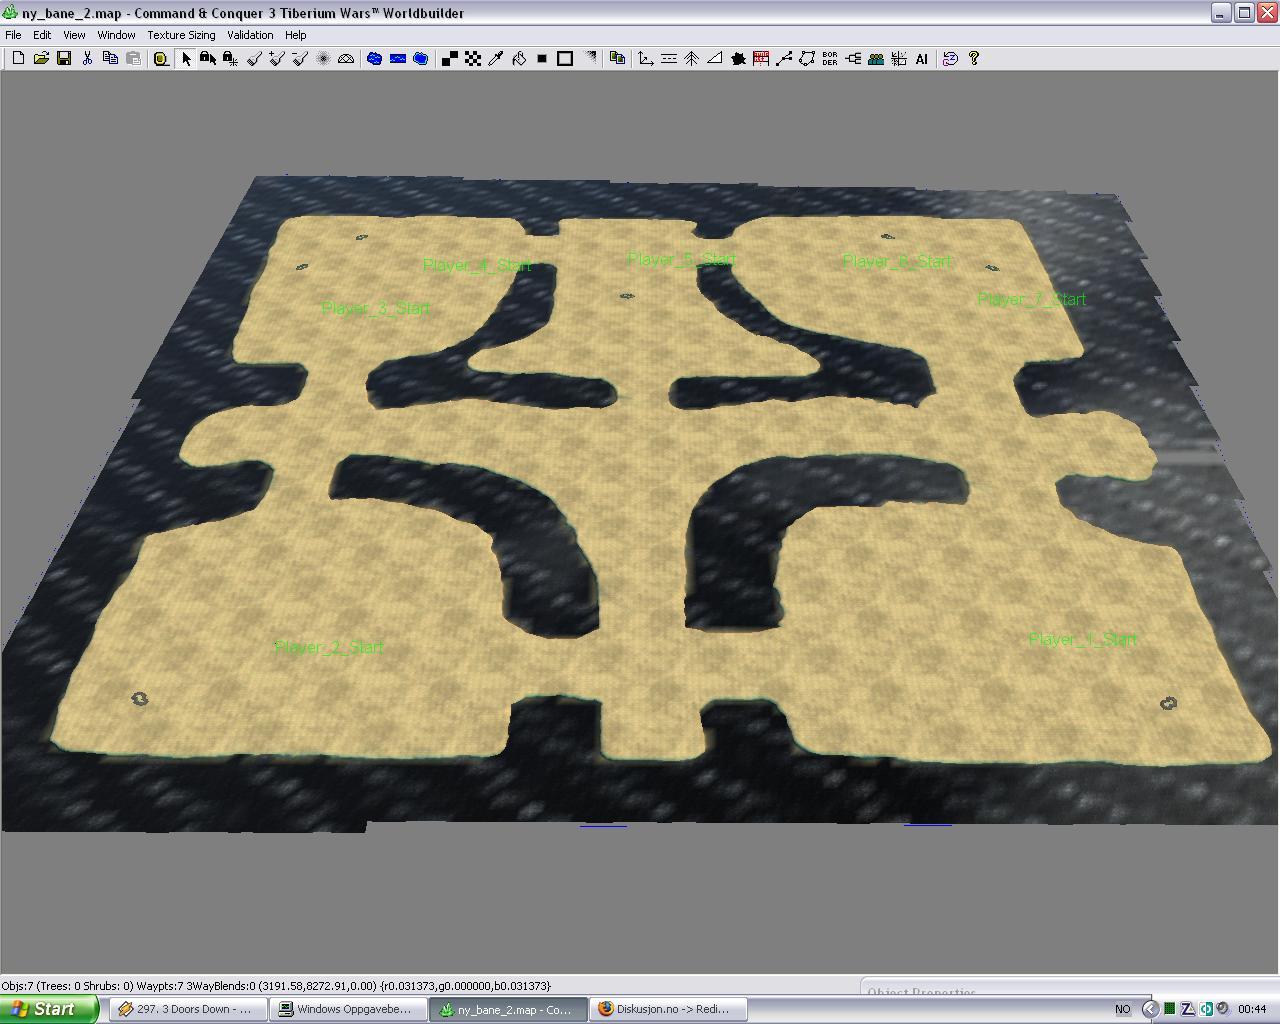Select the lower terrain brush (minus)
This screenshot has height=1024, width=1280.
pos(300,59)
